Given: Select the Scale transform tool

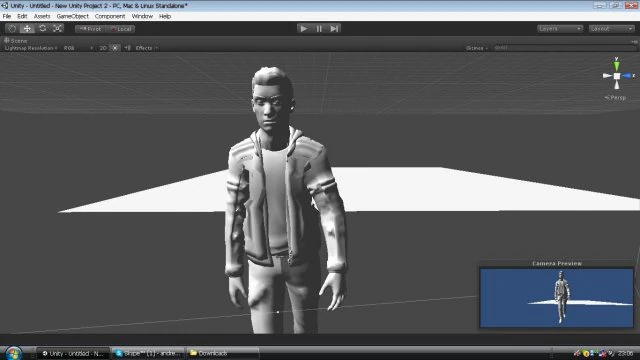Looking at the screenshot, I should point(58,29).
